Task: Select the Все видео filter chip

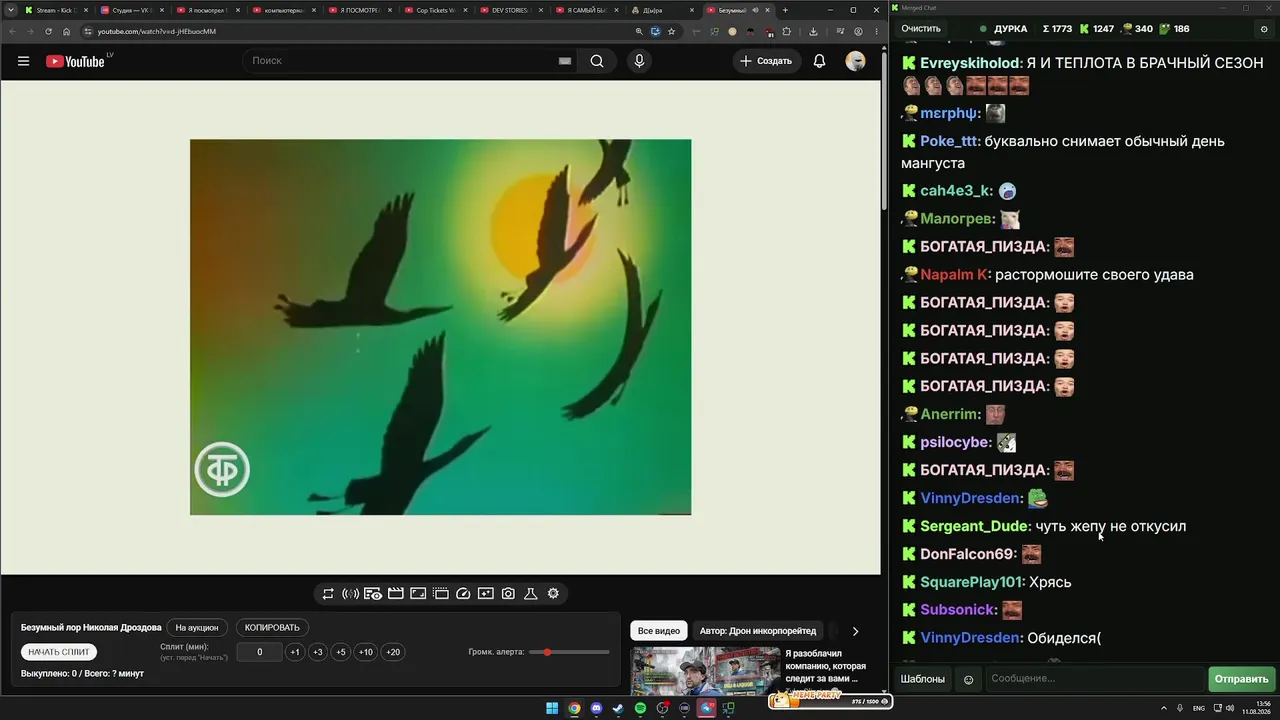Action: [659, 631]
